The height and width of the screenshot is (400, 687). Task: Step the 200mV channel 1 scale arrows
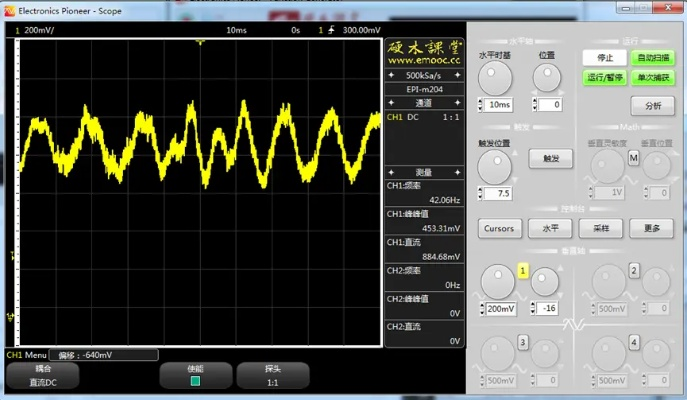pos(484,310)
